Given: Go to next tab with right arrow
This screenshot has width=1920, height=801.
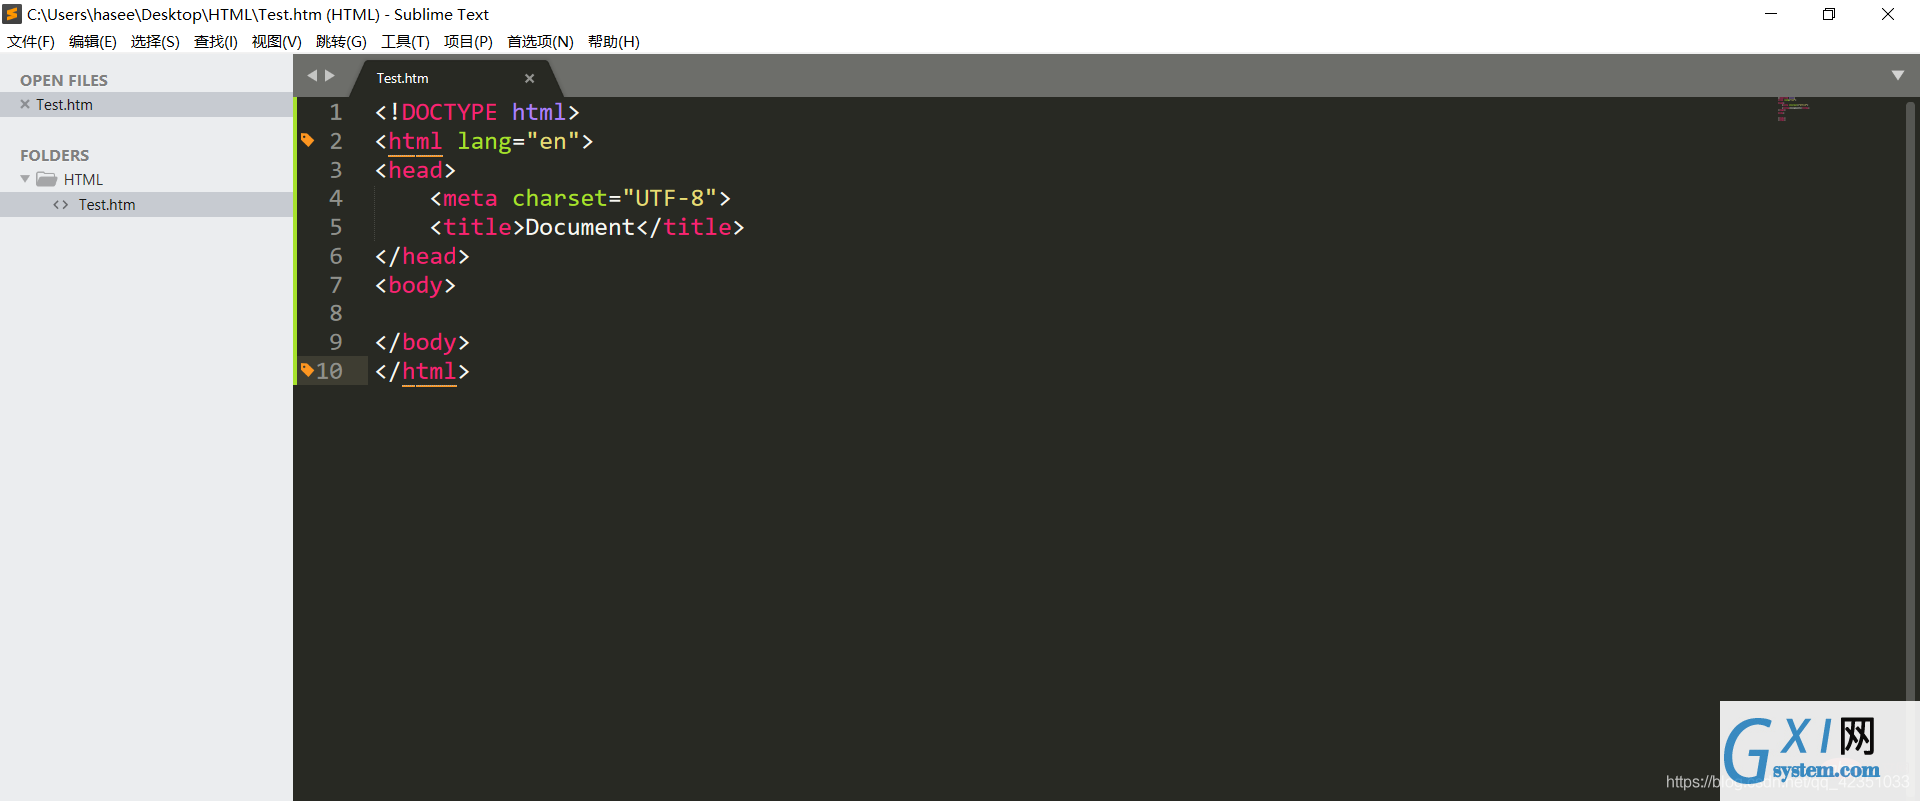Looking at the screenshot, I should (x=330, y=76).
